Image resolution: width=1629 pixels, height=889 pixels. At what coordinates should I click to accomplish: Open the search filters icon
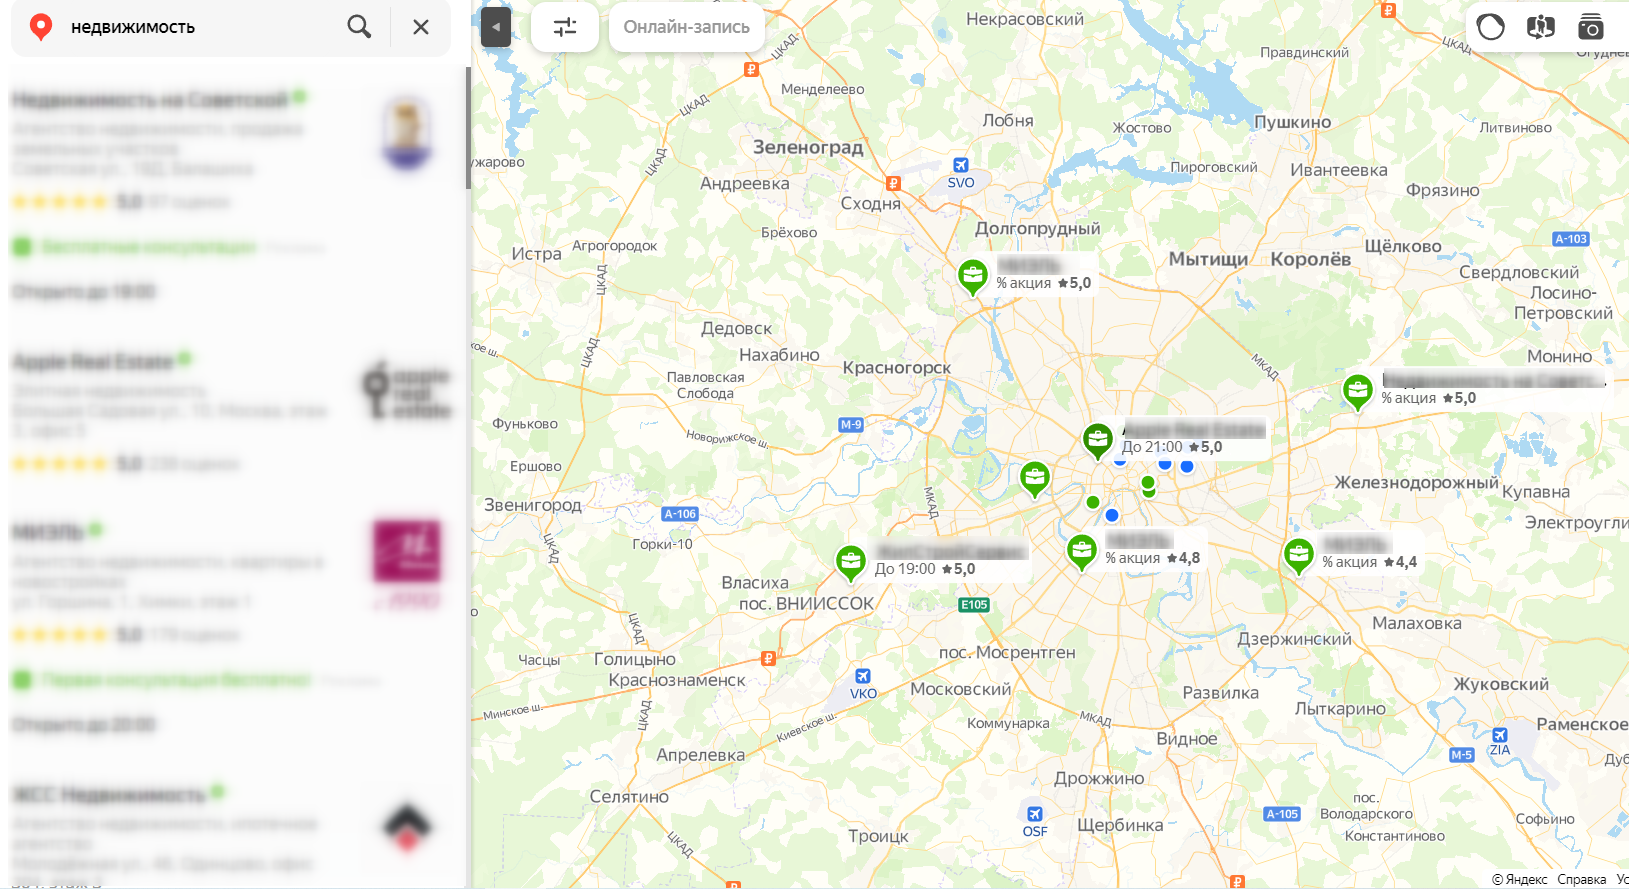[x=565, y=27]
